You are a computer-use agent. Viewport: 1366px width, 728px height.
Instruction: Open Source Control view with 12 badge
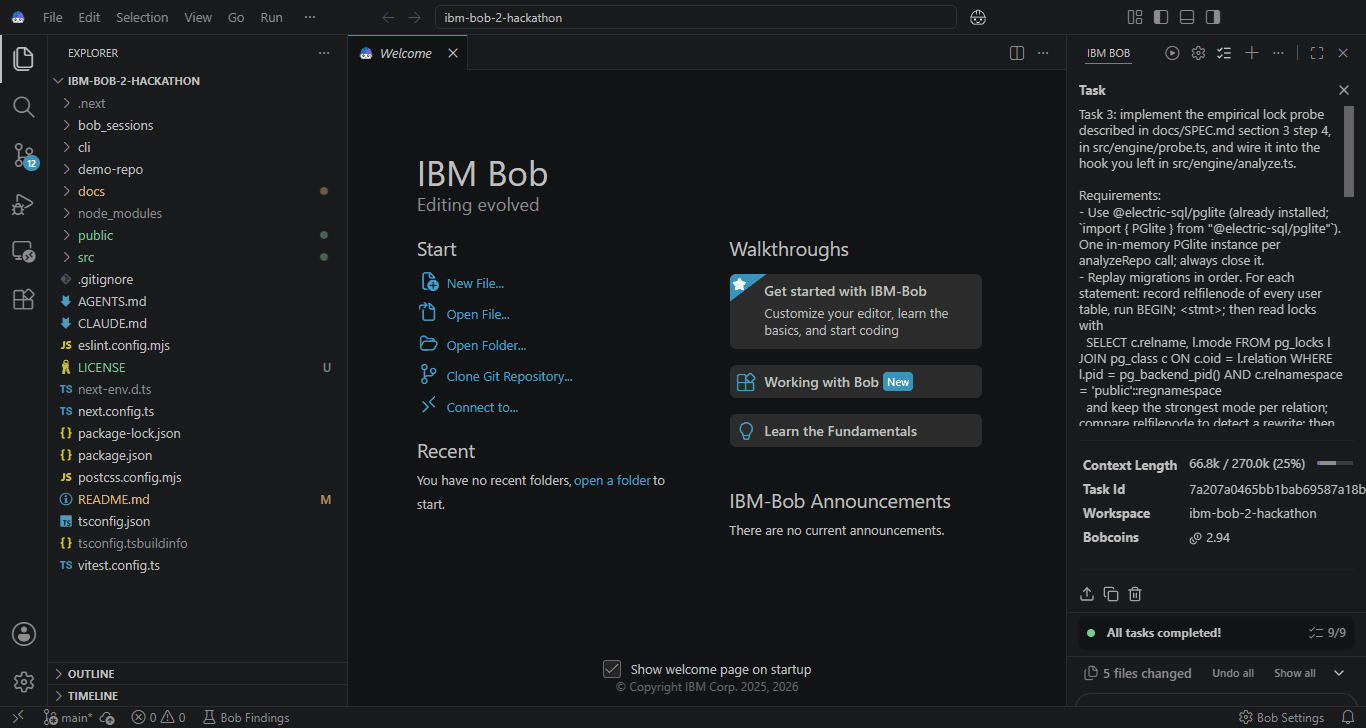[x=23, y=155]
